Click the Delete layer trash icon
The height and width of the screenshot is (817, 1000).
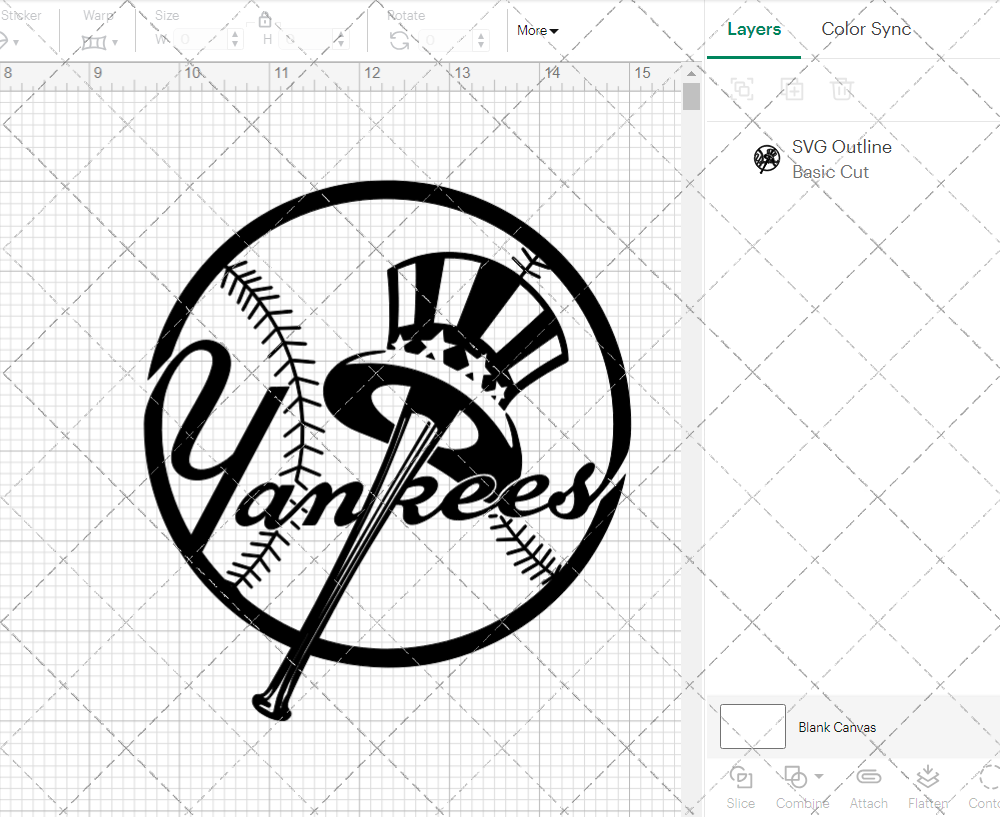[x=842, y=89]
